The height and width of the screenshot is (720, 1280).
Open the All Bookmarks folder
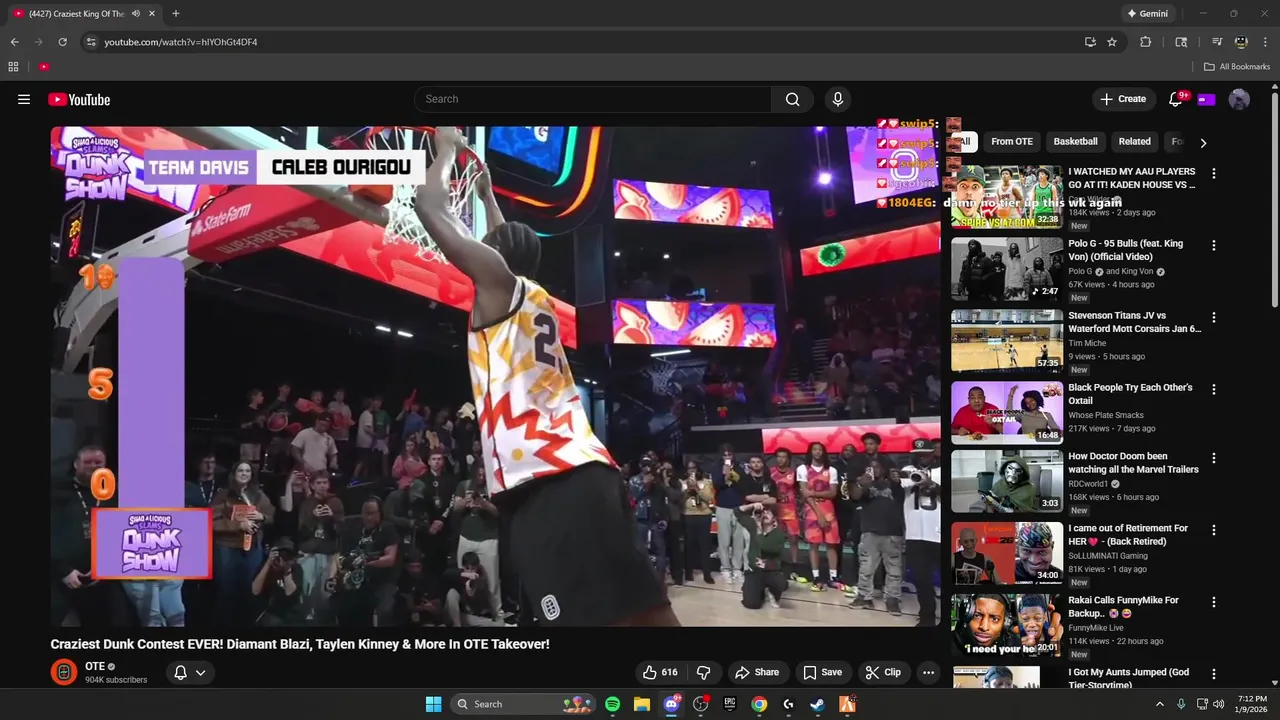[1237, 67]
